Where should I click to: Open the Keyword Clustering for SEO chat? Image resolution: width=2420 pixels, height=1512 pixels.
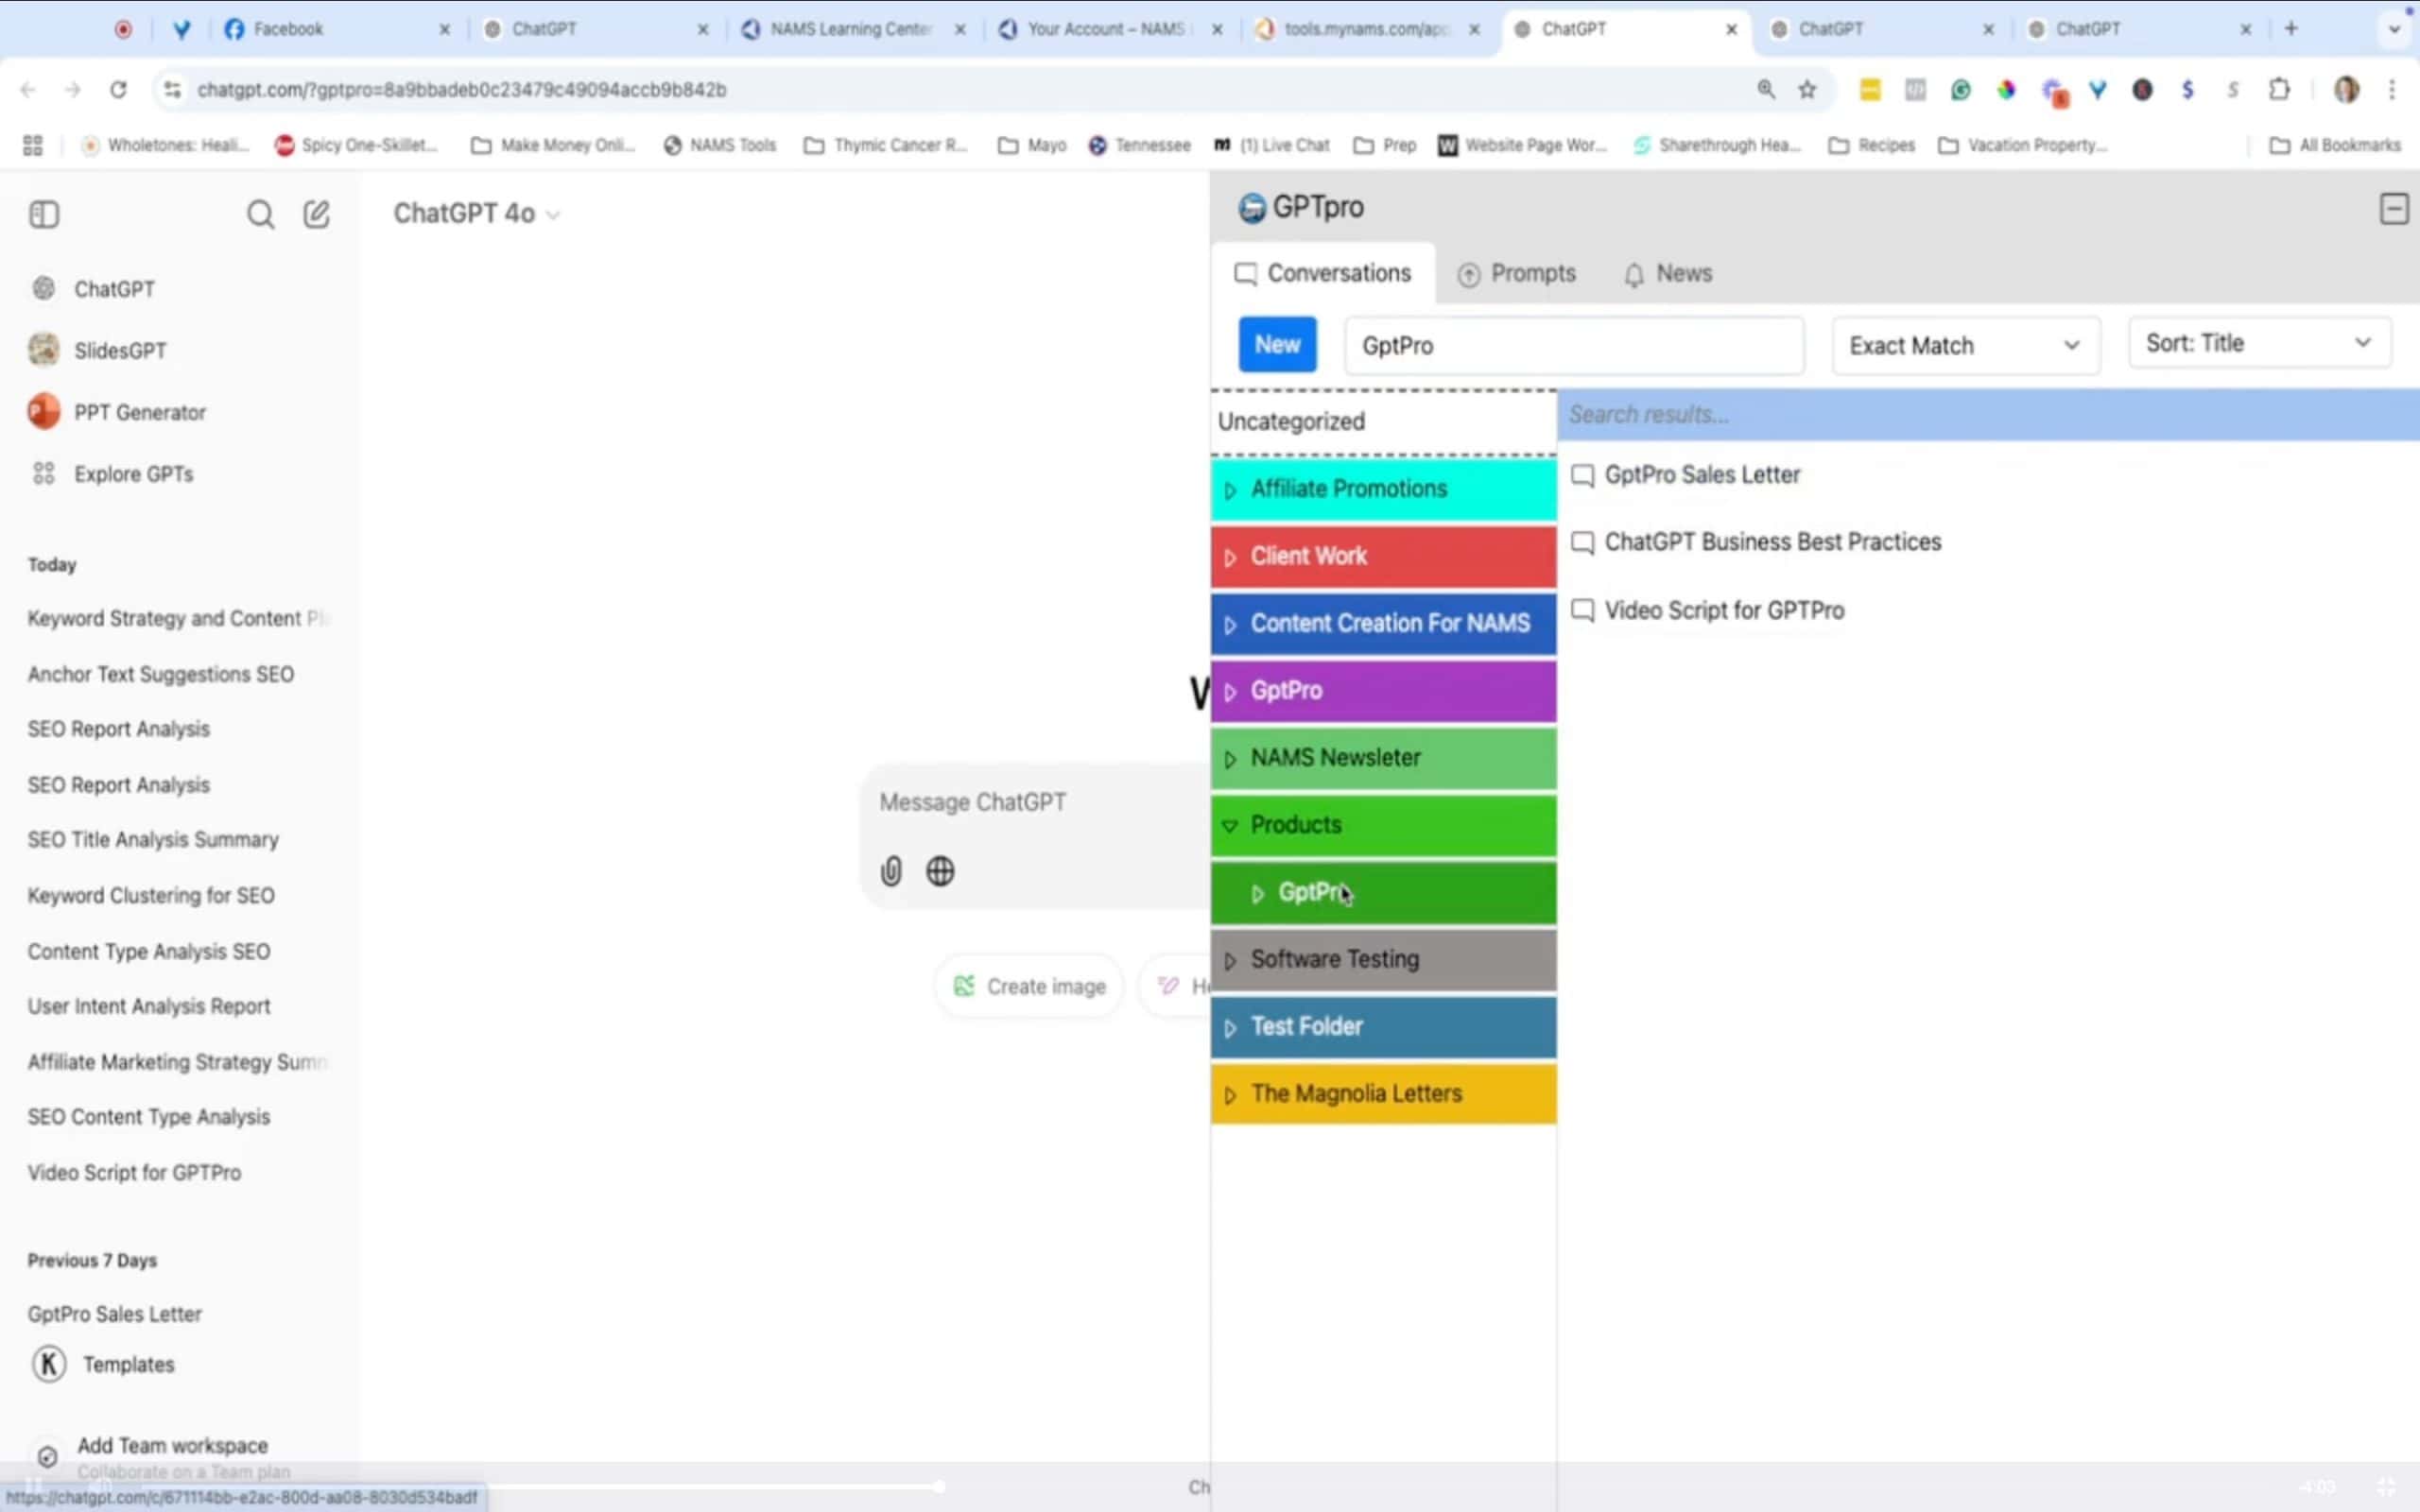[151, 895]
